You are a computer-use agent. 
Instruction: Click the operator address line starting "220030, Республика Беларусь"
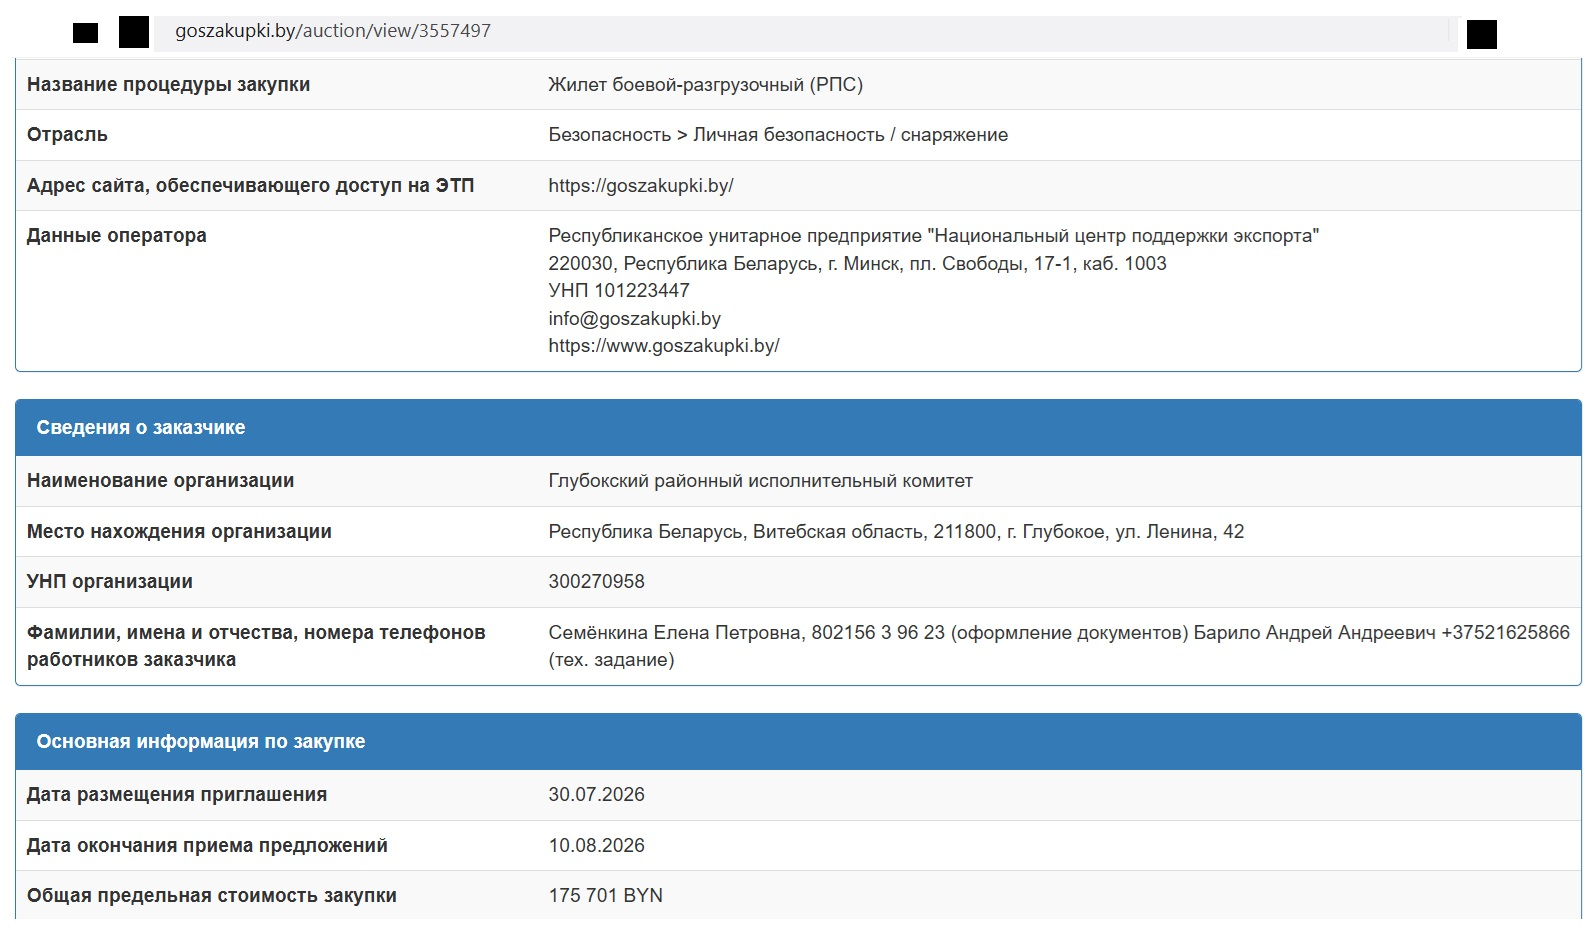coord(857,264)
